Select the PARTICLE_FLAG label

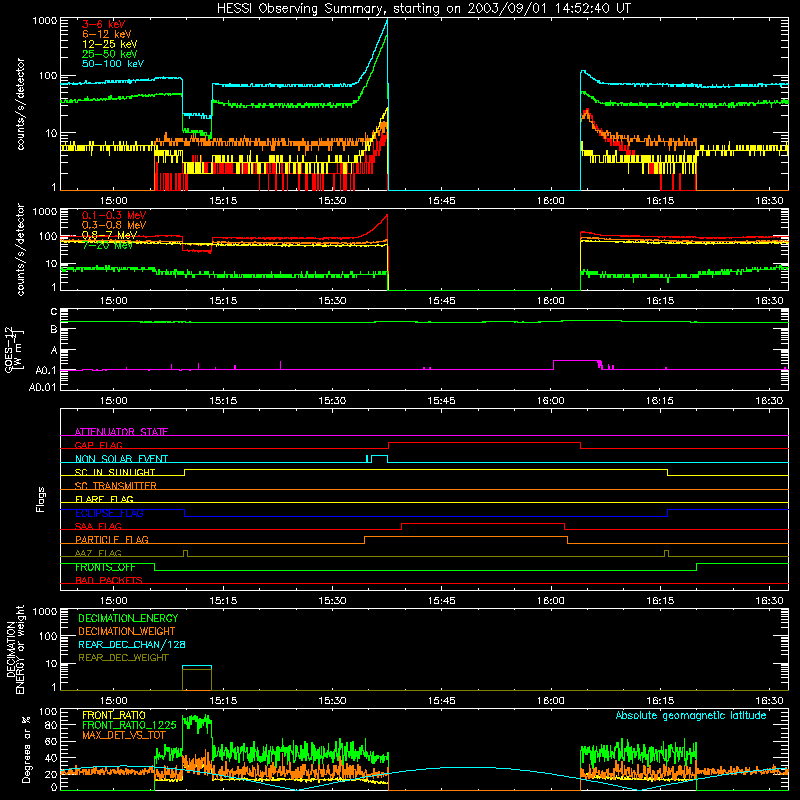112,539
